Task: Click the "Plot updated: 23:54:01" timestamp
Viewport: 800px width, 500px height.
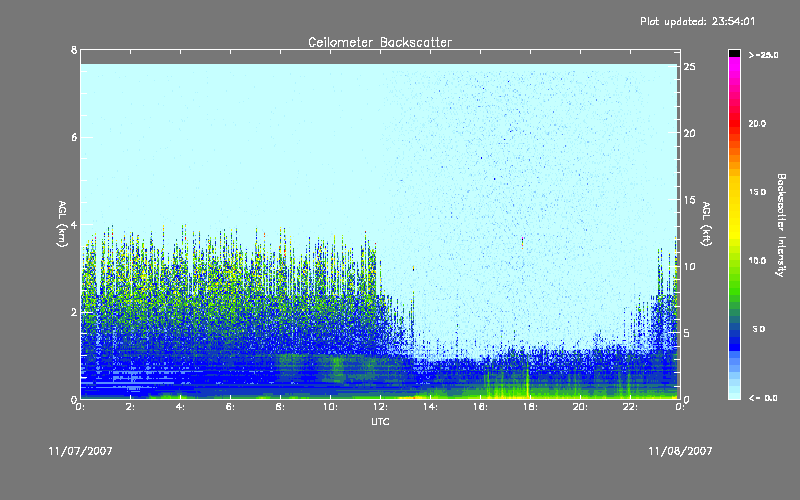Action: tap(697, 21)
